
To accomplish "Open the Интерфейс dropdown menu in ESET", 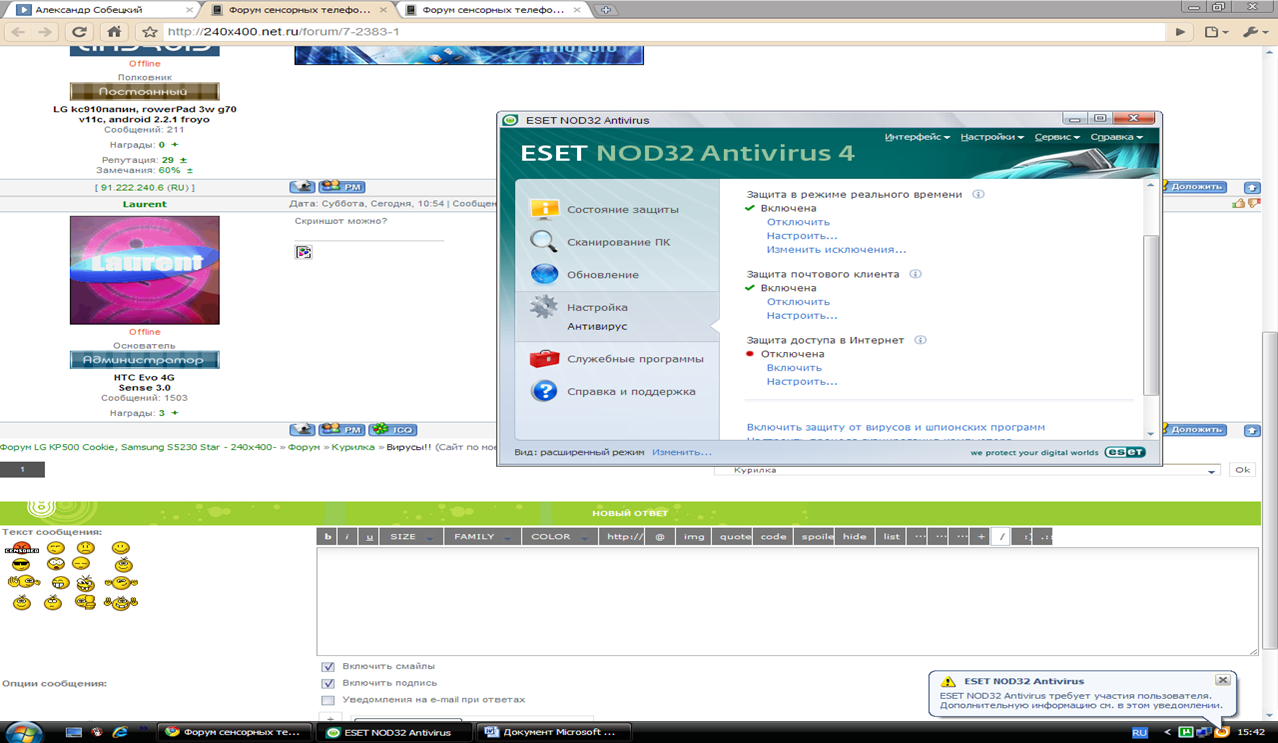I will [917, 137].
